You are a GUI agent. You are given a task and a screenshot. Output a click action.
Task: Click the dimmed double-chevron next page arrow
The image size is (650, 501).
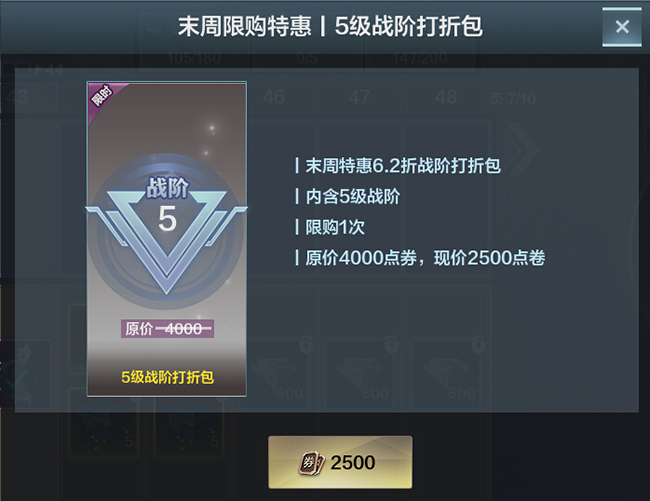[x=518, y=148]
